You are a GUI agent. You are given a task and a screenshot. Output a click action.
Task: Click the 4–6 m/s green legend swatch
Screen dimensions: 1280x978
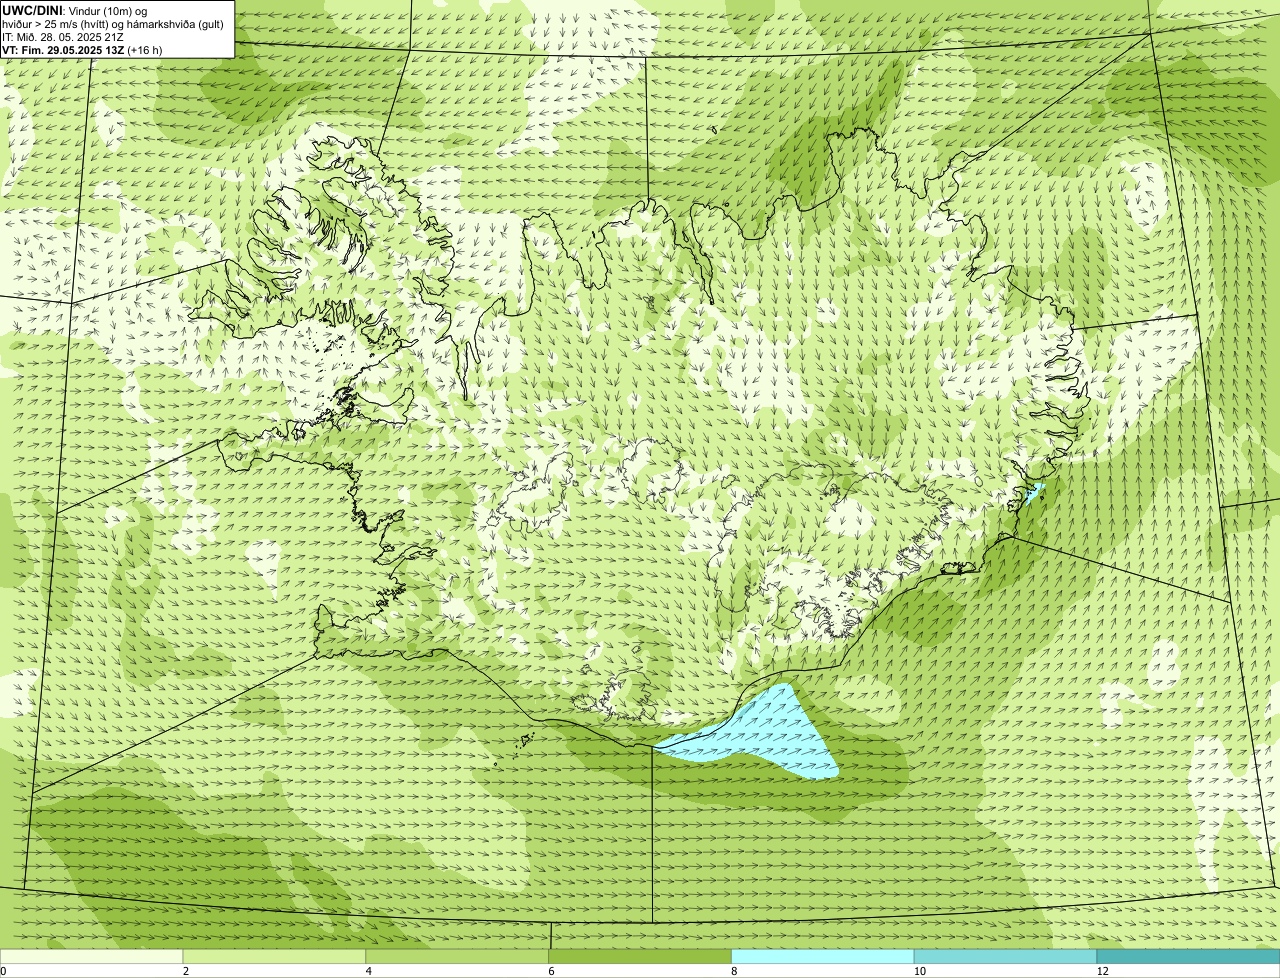point(458,957)
